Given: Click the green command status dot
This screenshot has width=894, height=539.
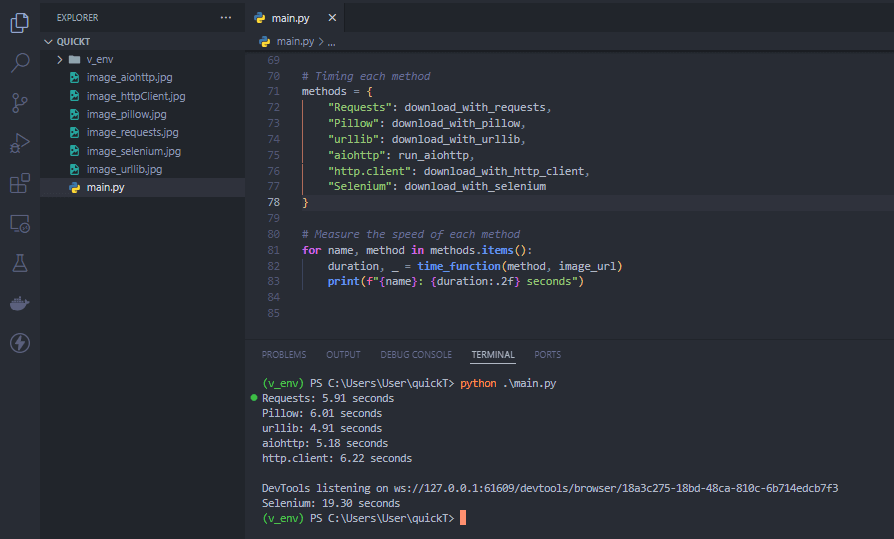Looking at the screenshot, I should pyautogui.click(x=254, y=398).
